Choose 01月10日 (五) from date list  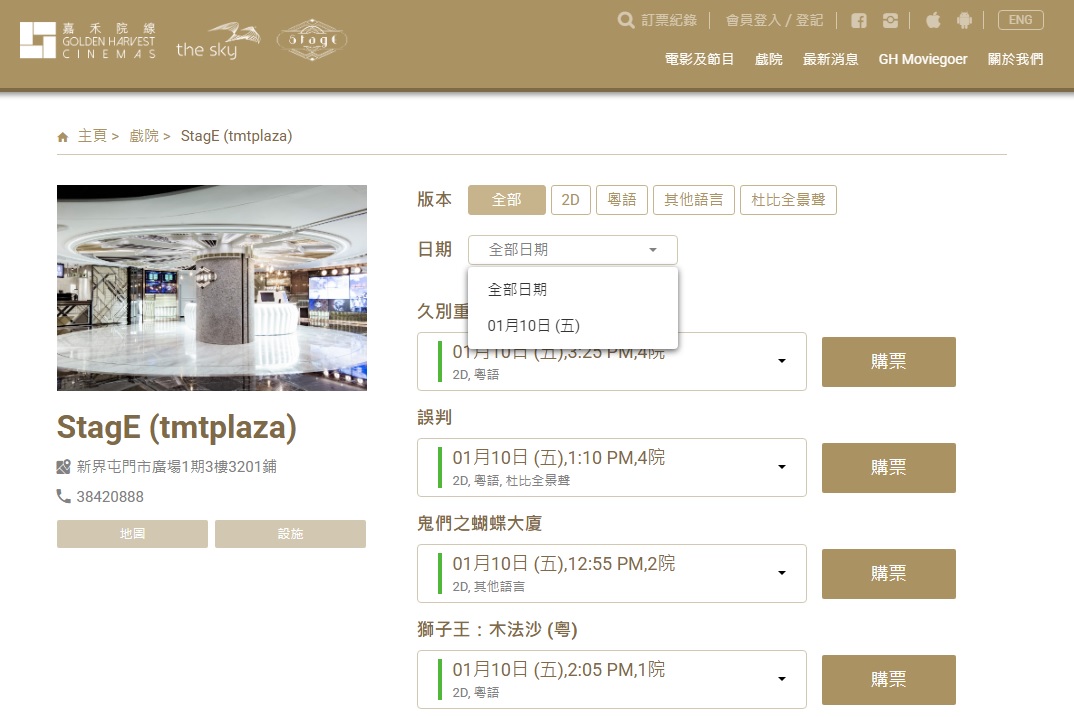[533, 326]
